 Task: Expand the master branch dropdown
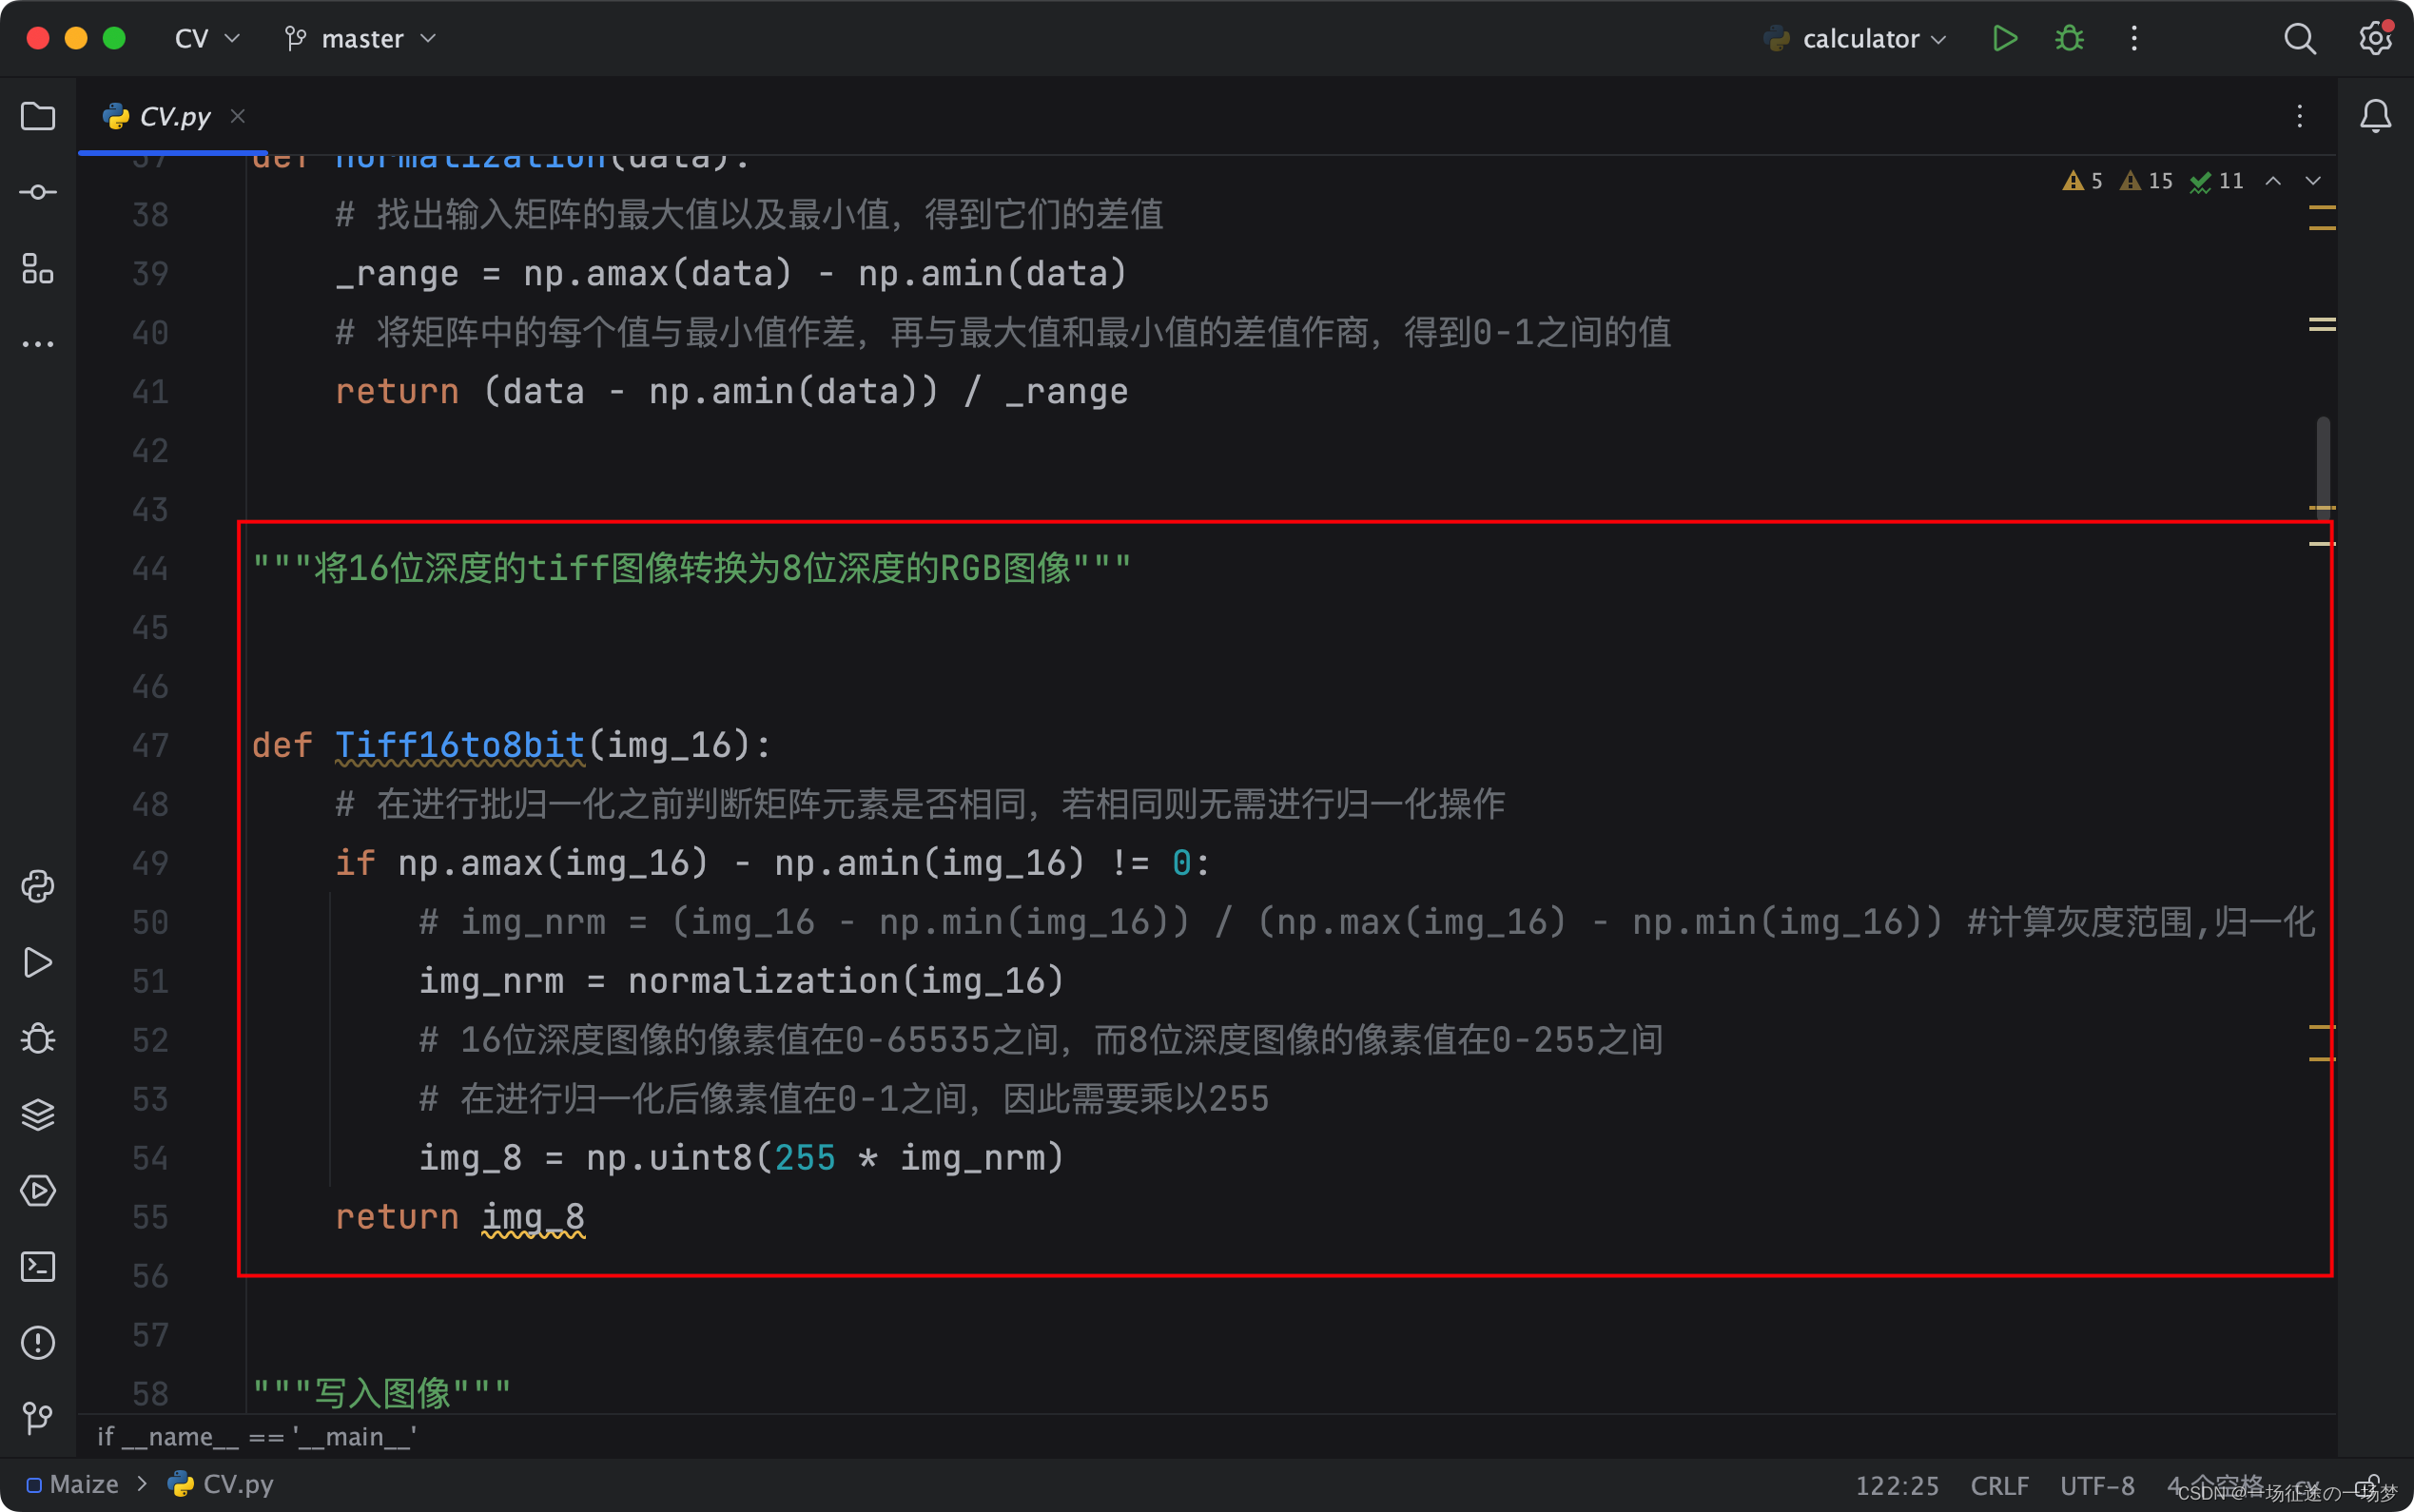(x=361, y=39)
